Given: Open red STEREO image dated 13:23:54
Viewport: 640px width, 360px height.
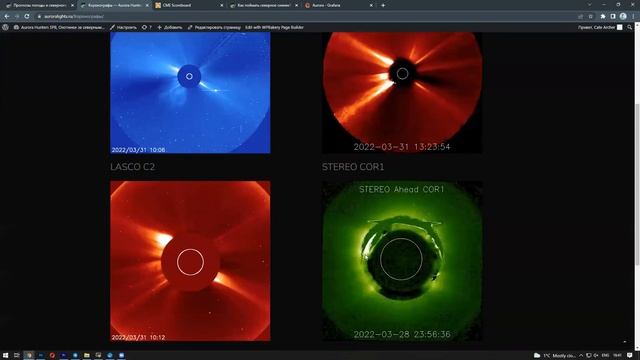Looking at the screenshot, I should pos(402,93).
